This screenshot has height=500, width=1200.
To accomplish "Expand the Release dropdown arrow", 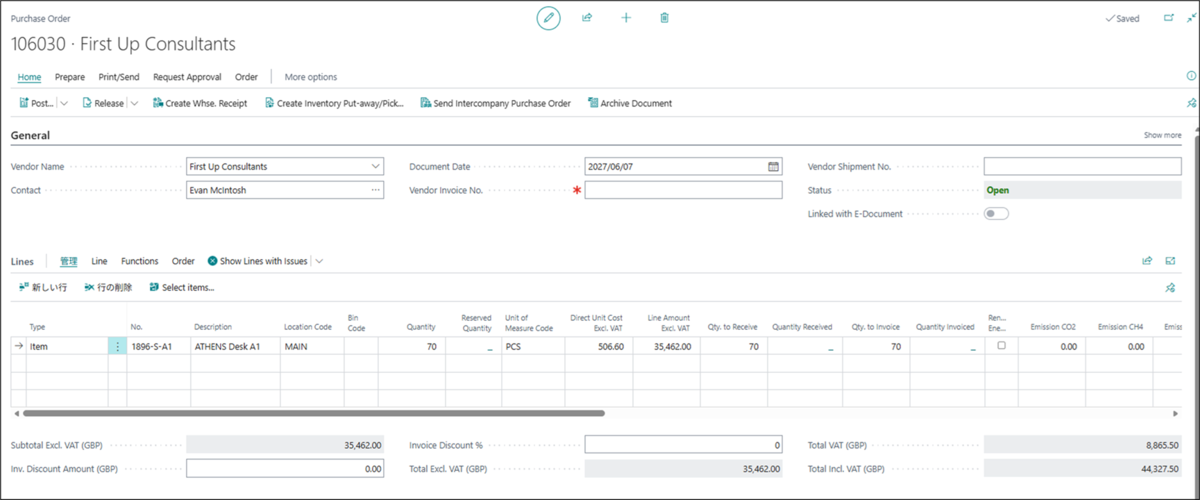I will pos(134,103).
